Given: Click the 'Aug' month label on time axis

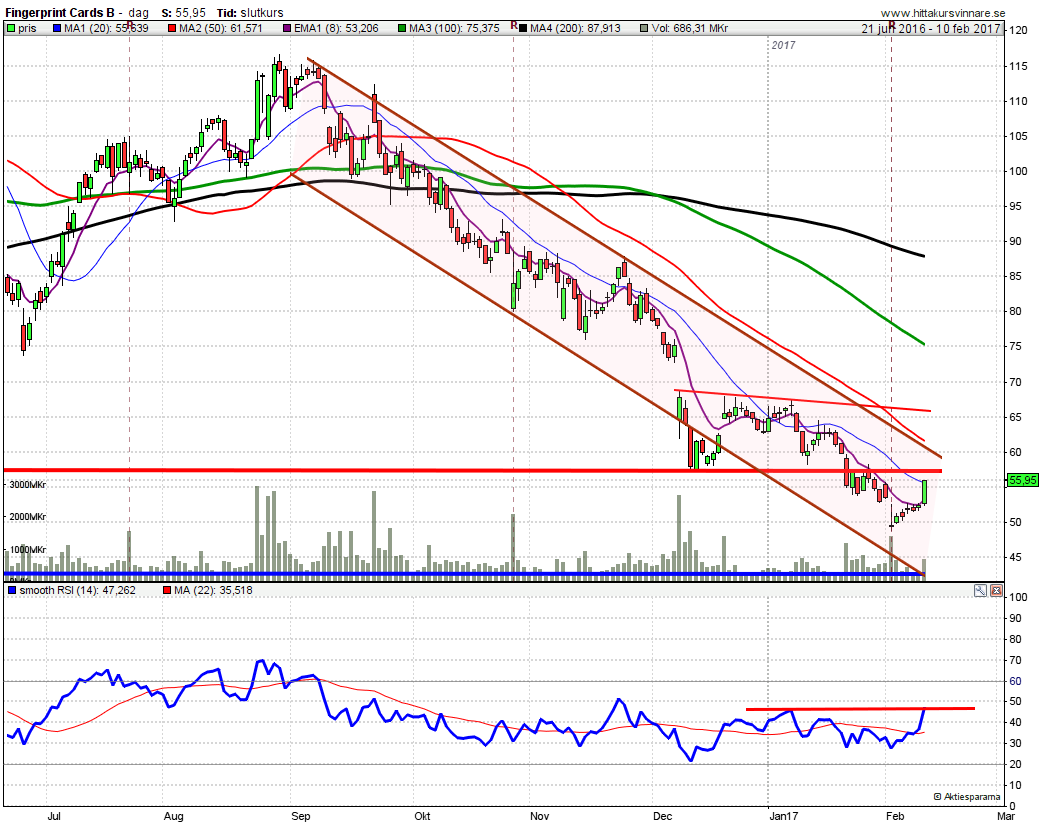Looking at the screenshot, I should pyautogui.click(x=174, y=816).
